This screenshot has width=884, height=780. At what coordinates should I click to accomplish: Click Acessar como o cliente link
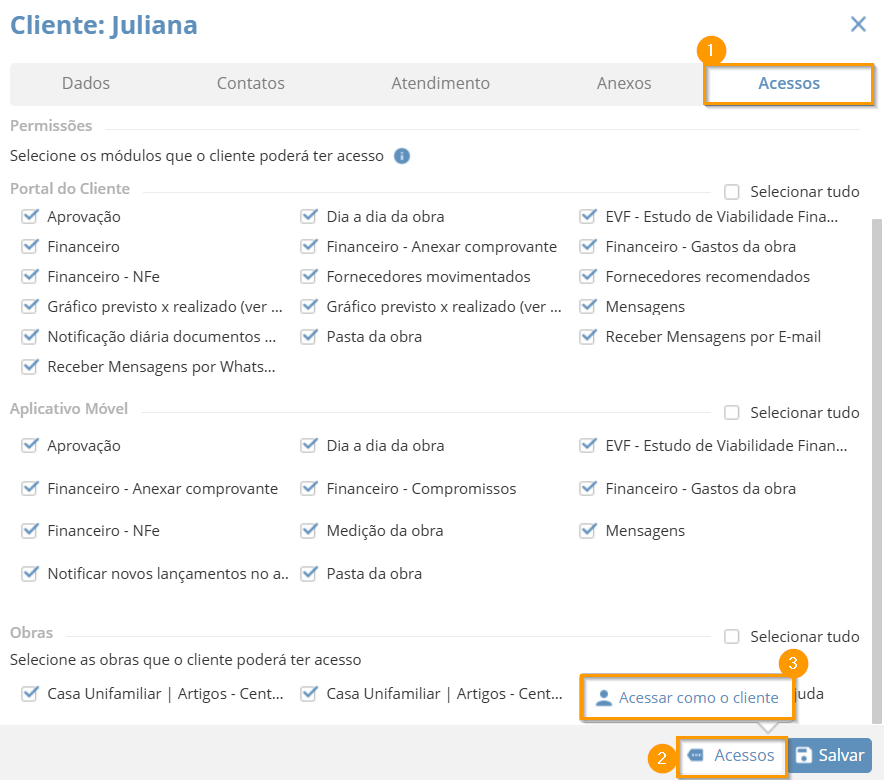click(698, 698)
